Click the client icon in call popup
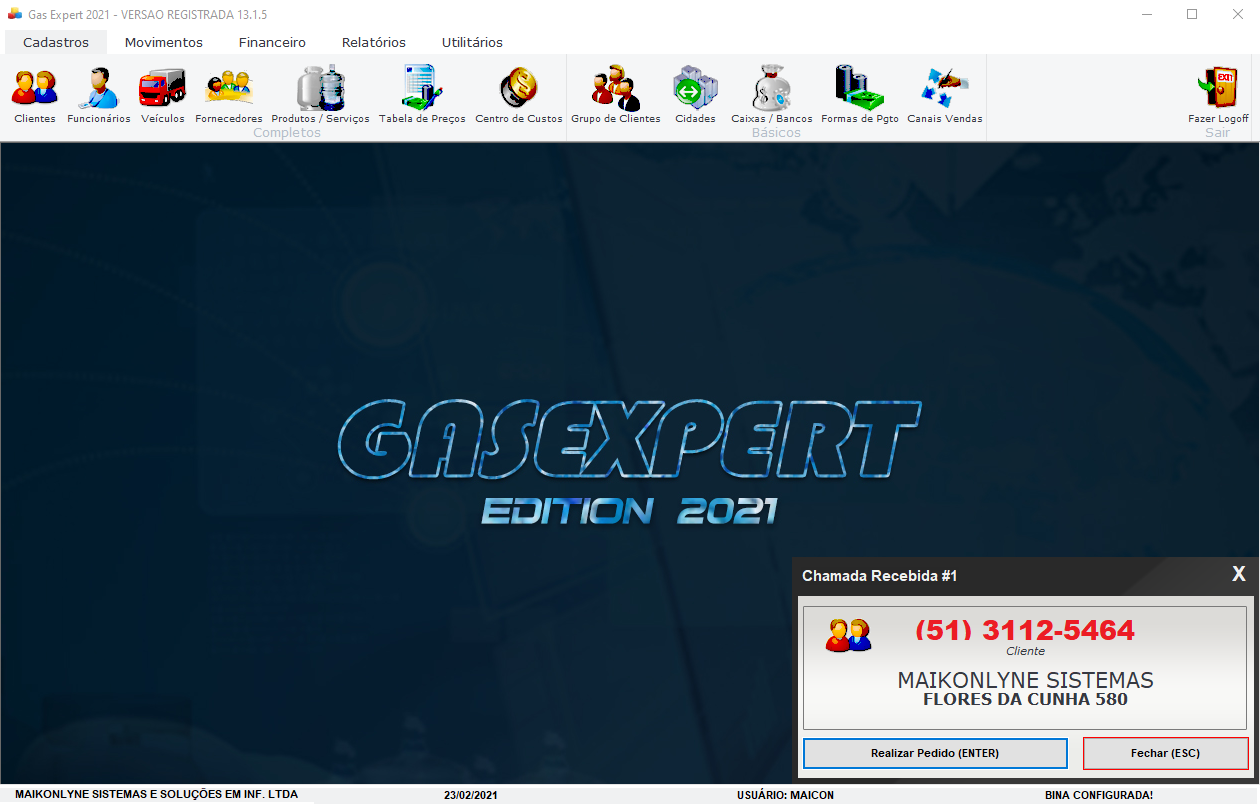Image resolution: width=1260 pixels, height=805 pixels. click(x=848, y=635)
